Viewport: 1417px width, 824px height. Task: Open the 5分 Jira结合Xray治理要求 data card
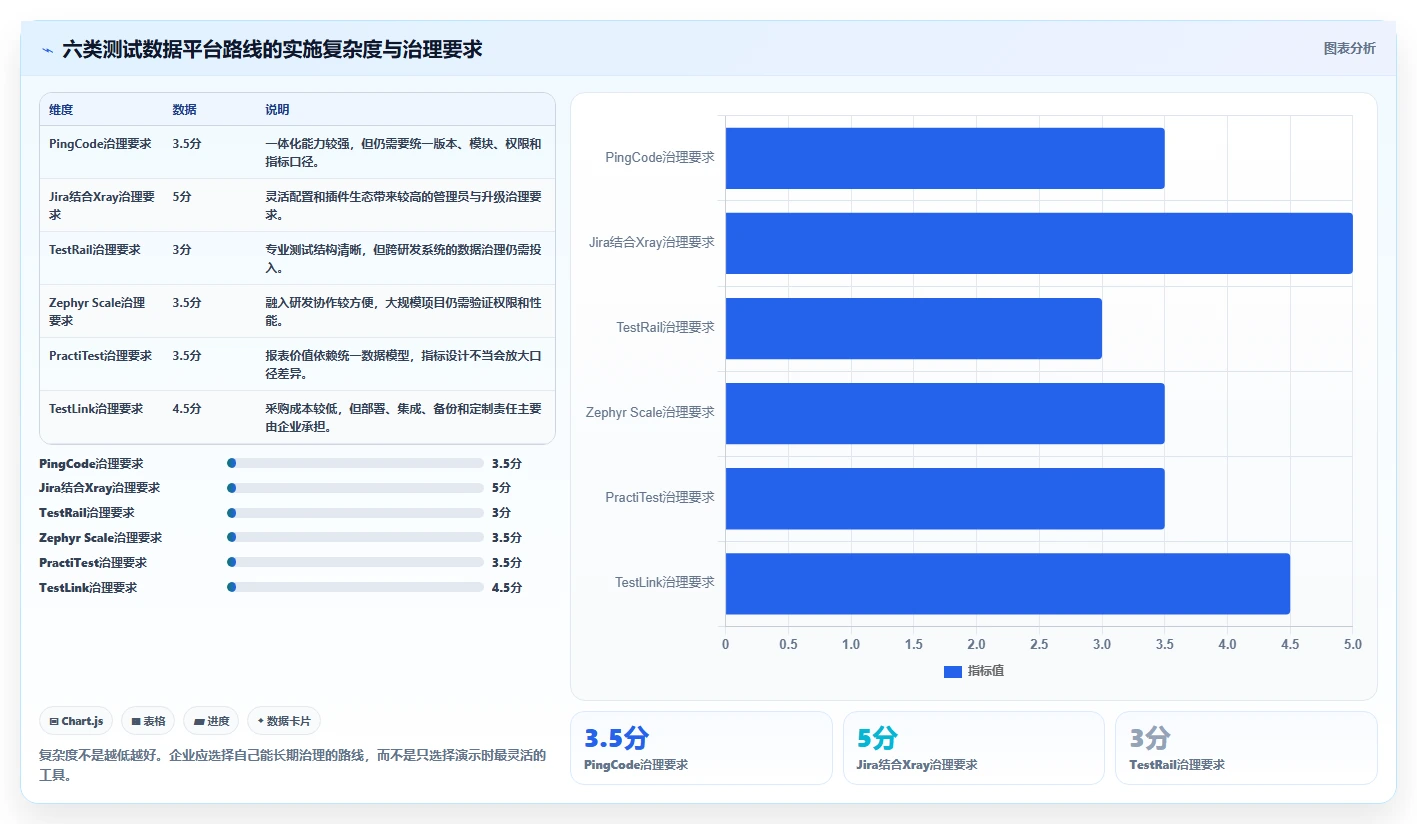(974, 748)
